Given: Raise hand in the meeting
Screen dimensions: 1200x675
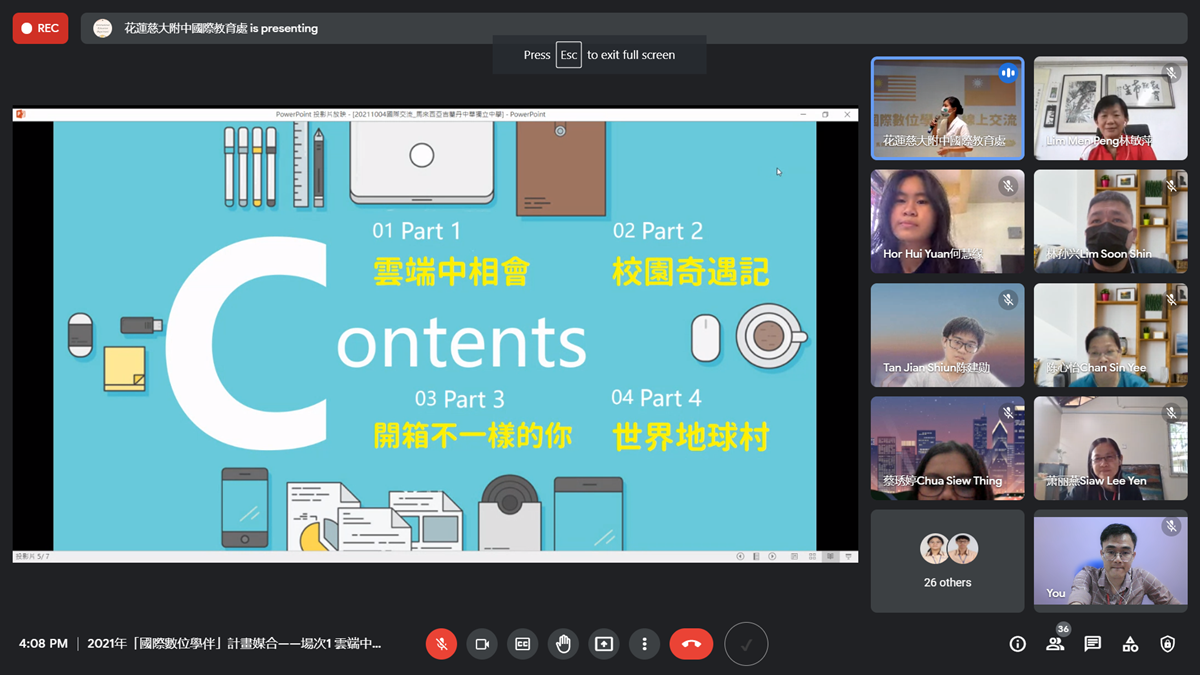Looking at the screenshot, I should pos(563,644).
